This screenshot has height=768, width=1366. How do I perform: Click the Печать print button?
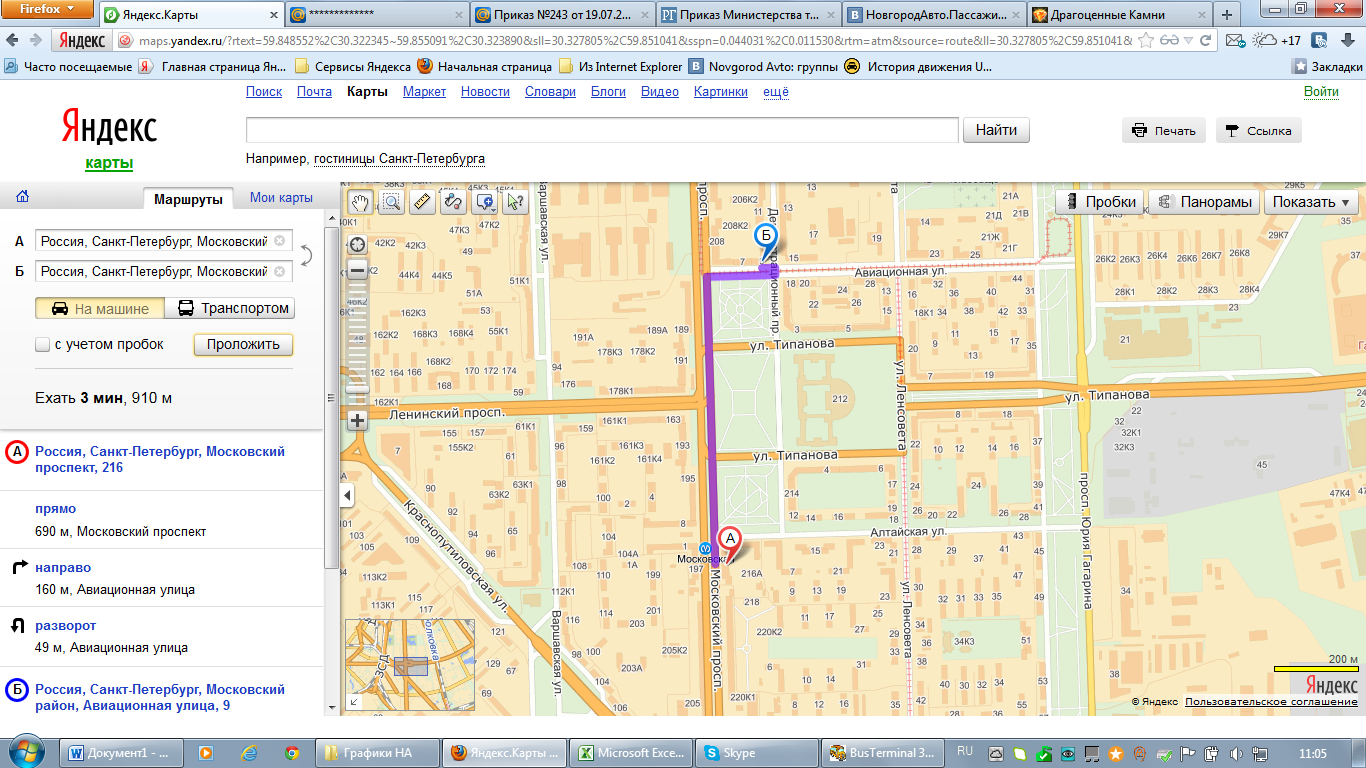[x=1163, y=130]
